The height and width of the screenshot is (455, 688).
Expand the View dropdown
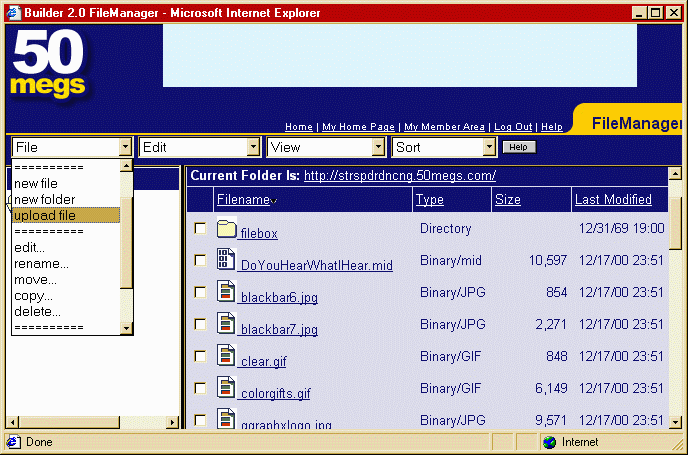[326, 147]
